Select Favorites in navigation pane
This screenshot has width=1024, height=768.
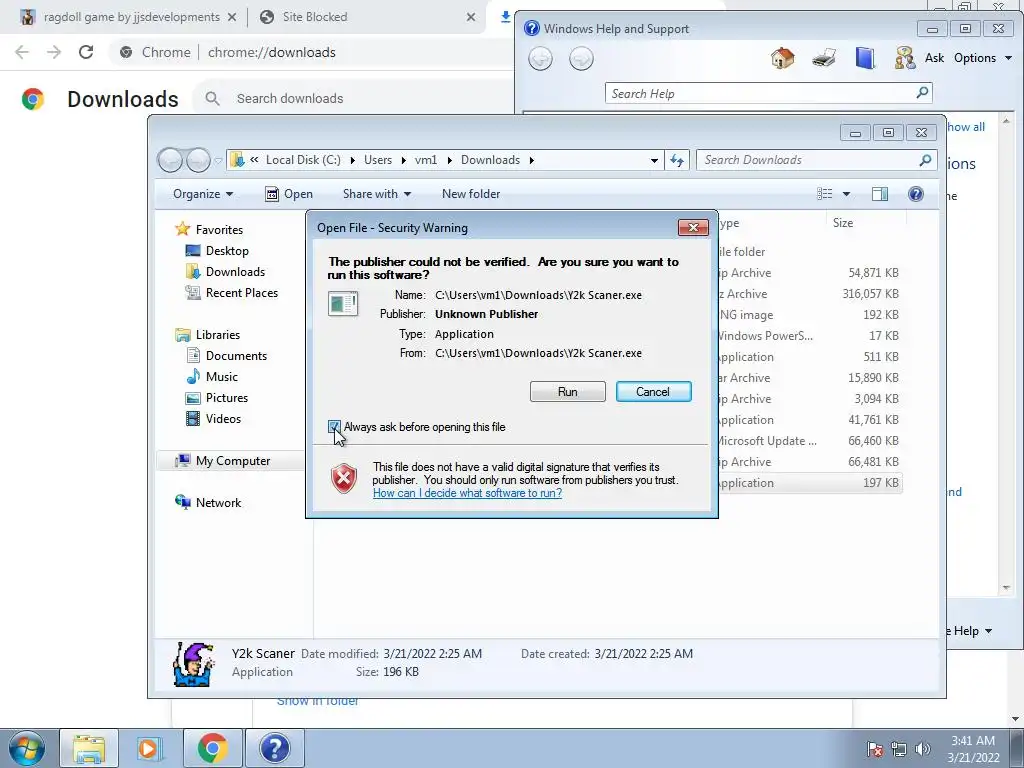click(219, 230)
